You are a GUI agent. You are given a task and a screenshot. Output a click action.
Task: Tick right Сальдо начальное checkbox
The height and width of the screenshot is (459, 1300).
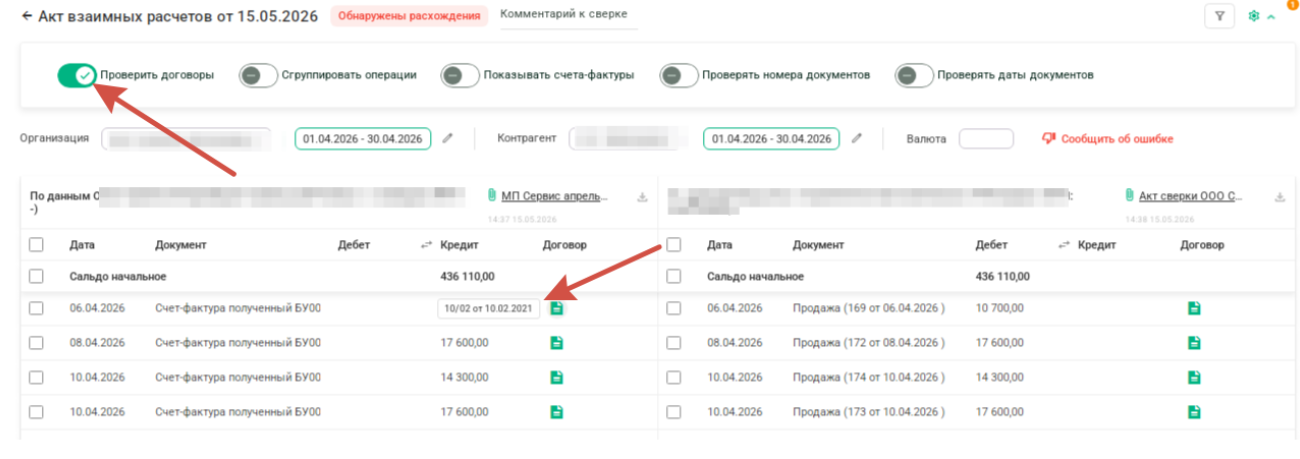click(674, 276)
